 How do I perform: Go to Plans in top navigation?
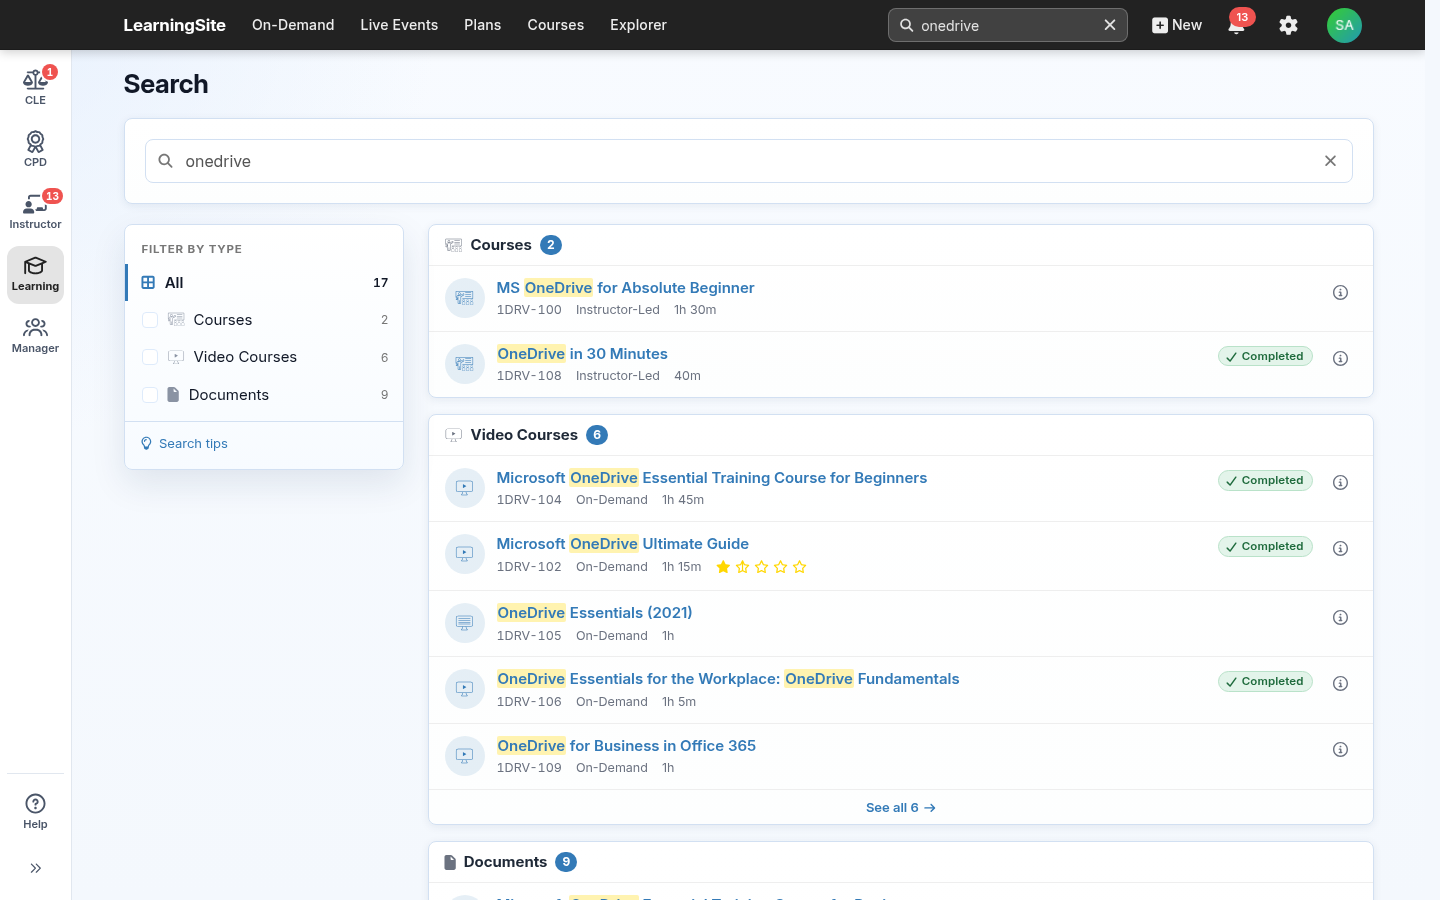(482, 25)
